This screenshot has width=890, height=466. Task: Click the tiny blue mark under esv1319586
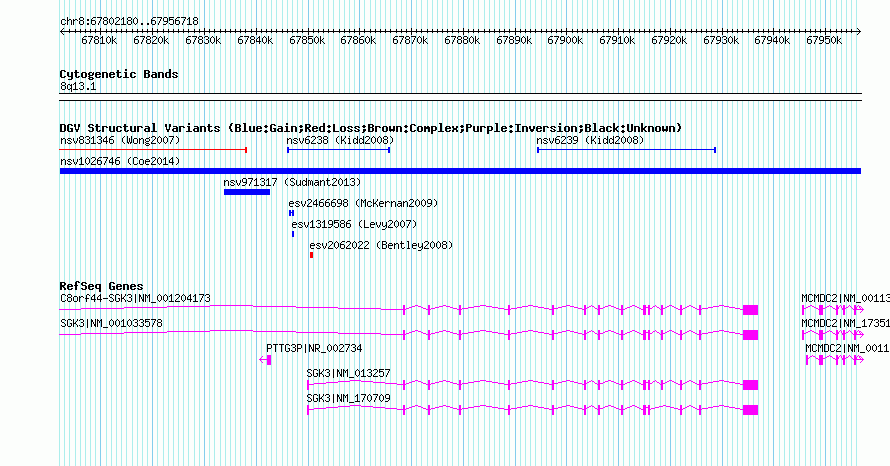click(293, 234)
